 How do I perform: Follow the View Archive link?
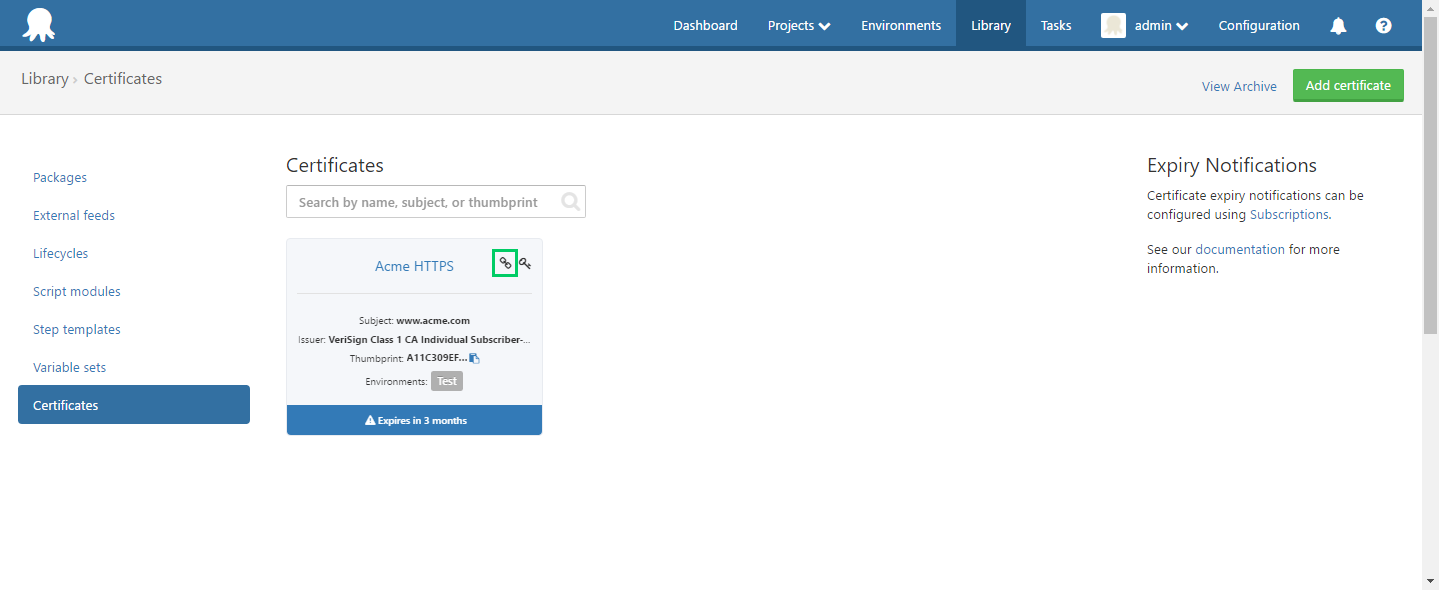tap(1239, 87)
